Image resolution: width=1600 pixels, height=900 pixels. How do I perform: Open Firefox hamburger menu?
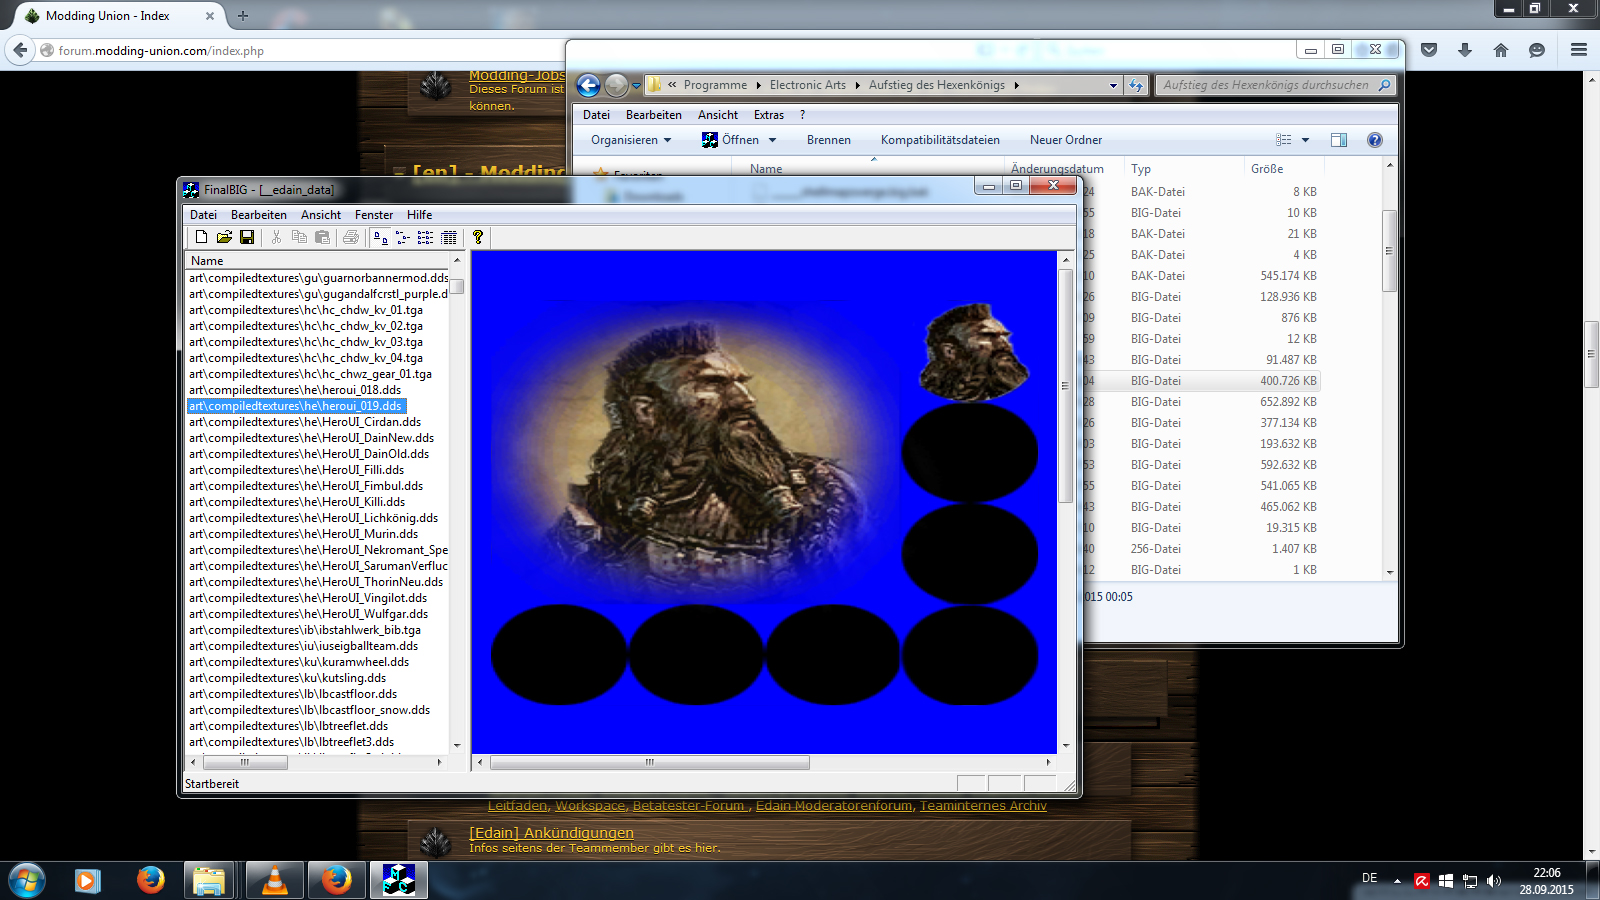click(x=1579, y=50)
